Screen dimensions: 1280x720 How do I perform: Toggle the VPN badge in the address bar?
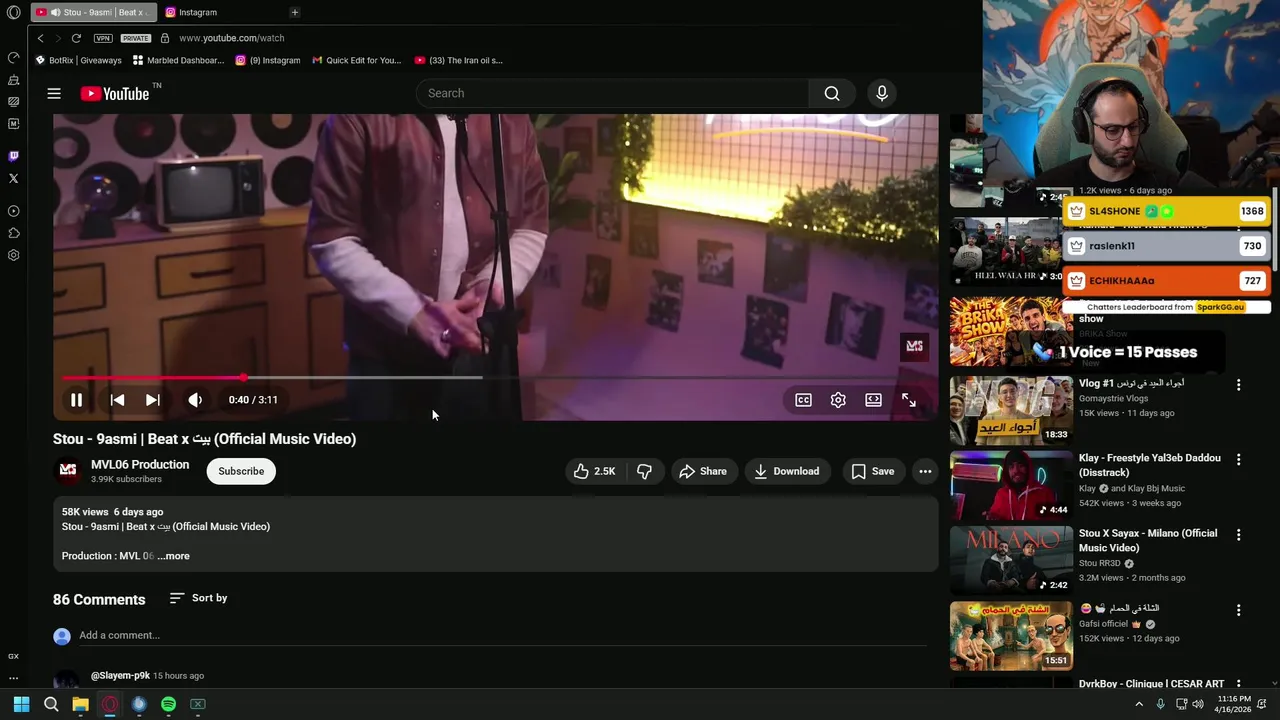pyautogui.click(x=103, y=38)
